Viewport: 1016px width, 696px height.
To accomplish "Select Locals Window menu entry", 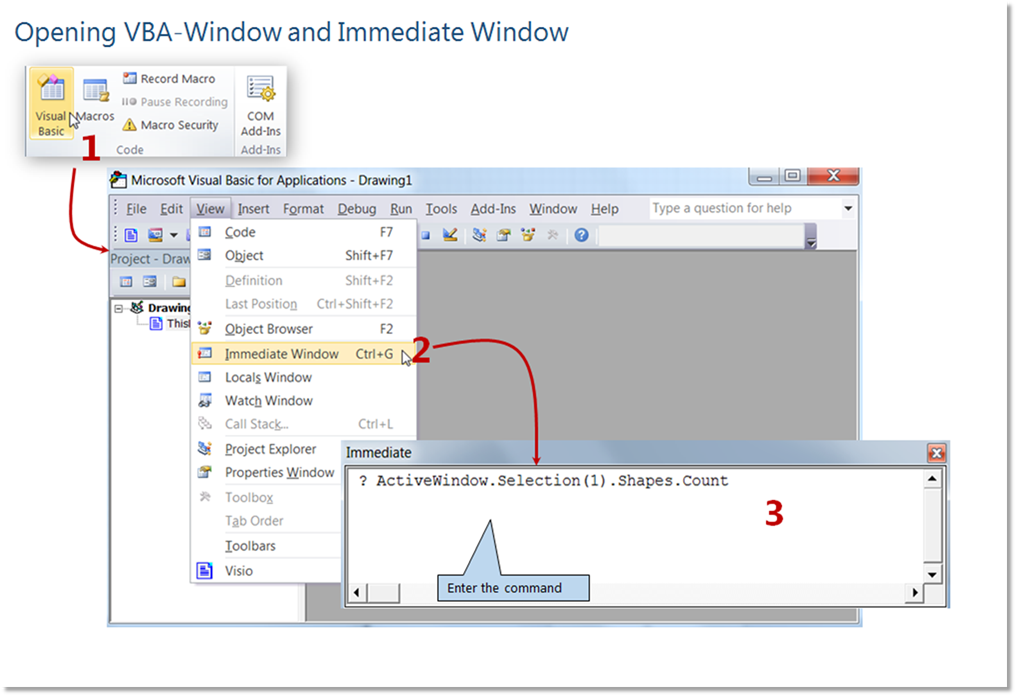I will (x=303, y=377).
